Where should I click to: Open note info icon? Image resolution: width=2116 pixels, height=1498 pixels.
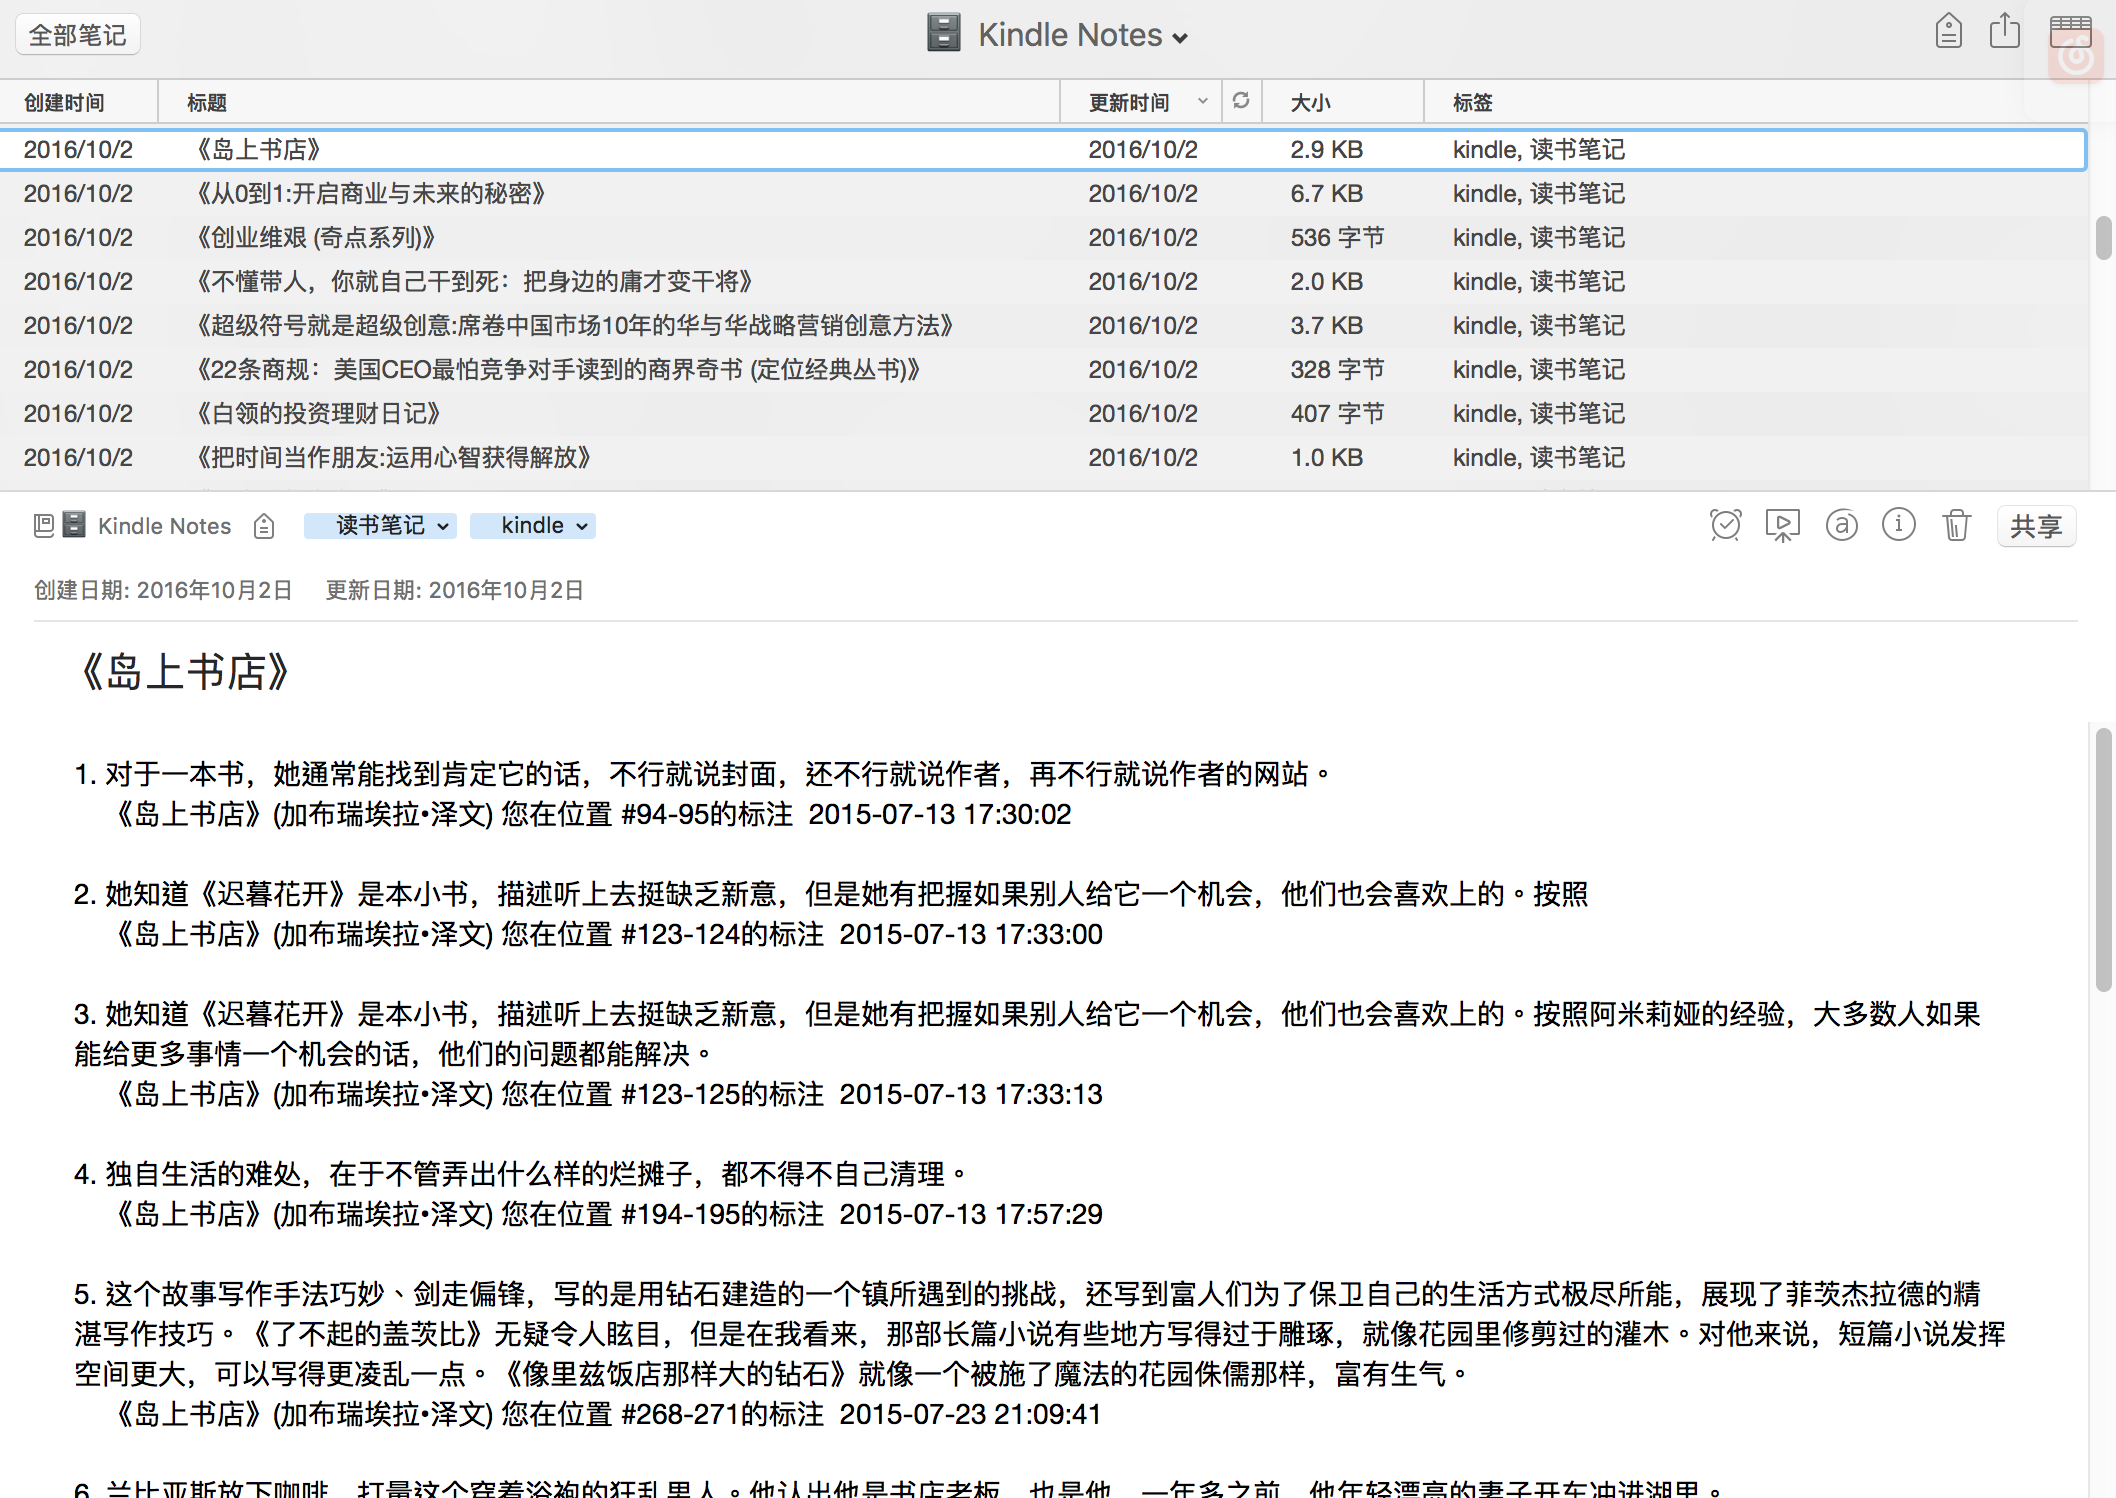[x=1898, y=525]
